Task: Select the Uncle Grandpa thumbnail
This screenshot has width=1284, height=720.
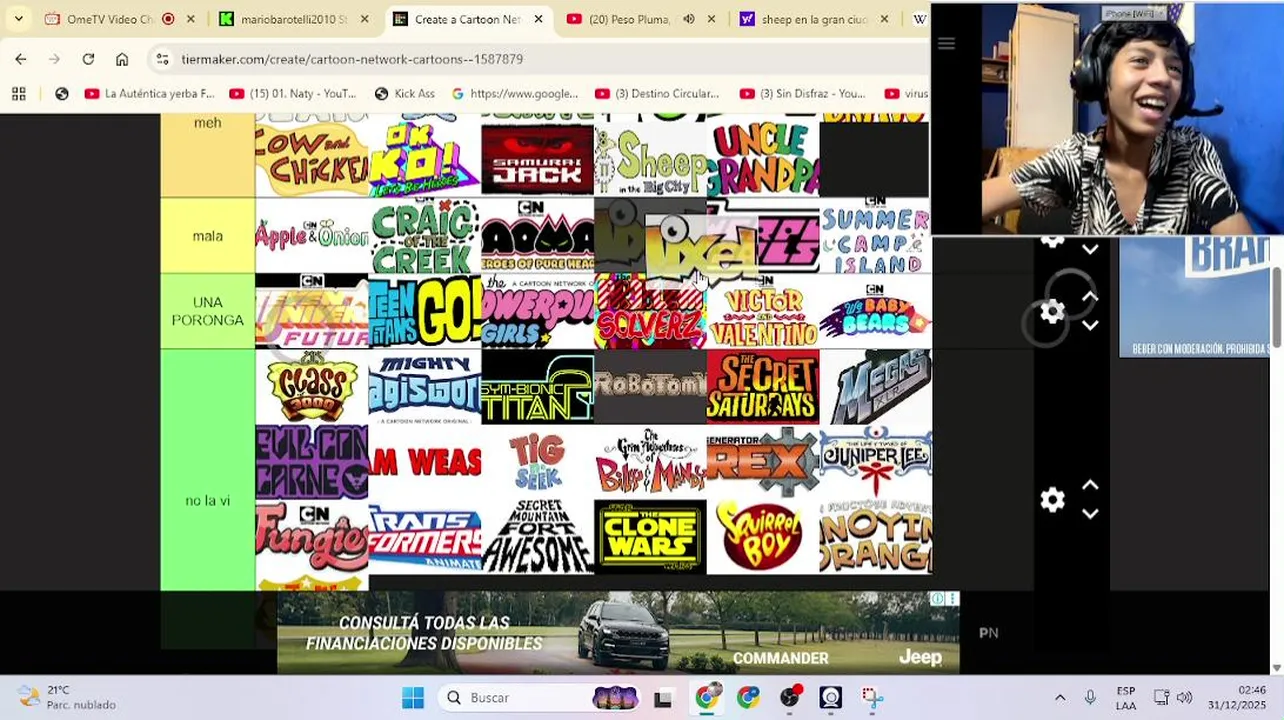Action: coord(763,160)
